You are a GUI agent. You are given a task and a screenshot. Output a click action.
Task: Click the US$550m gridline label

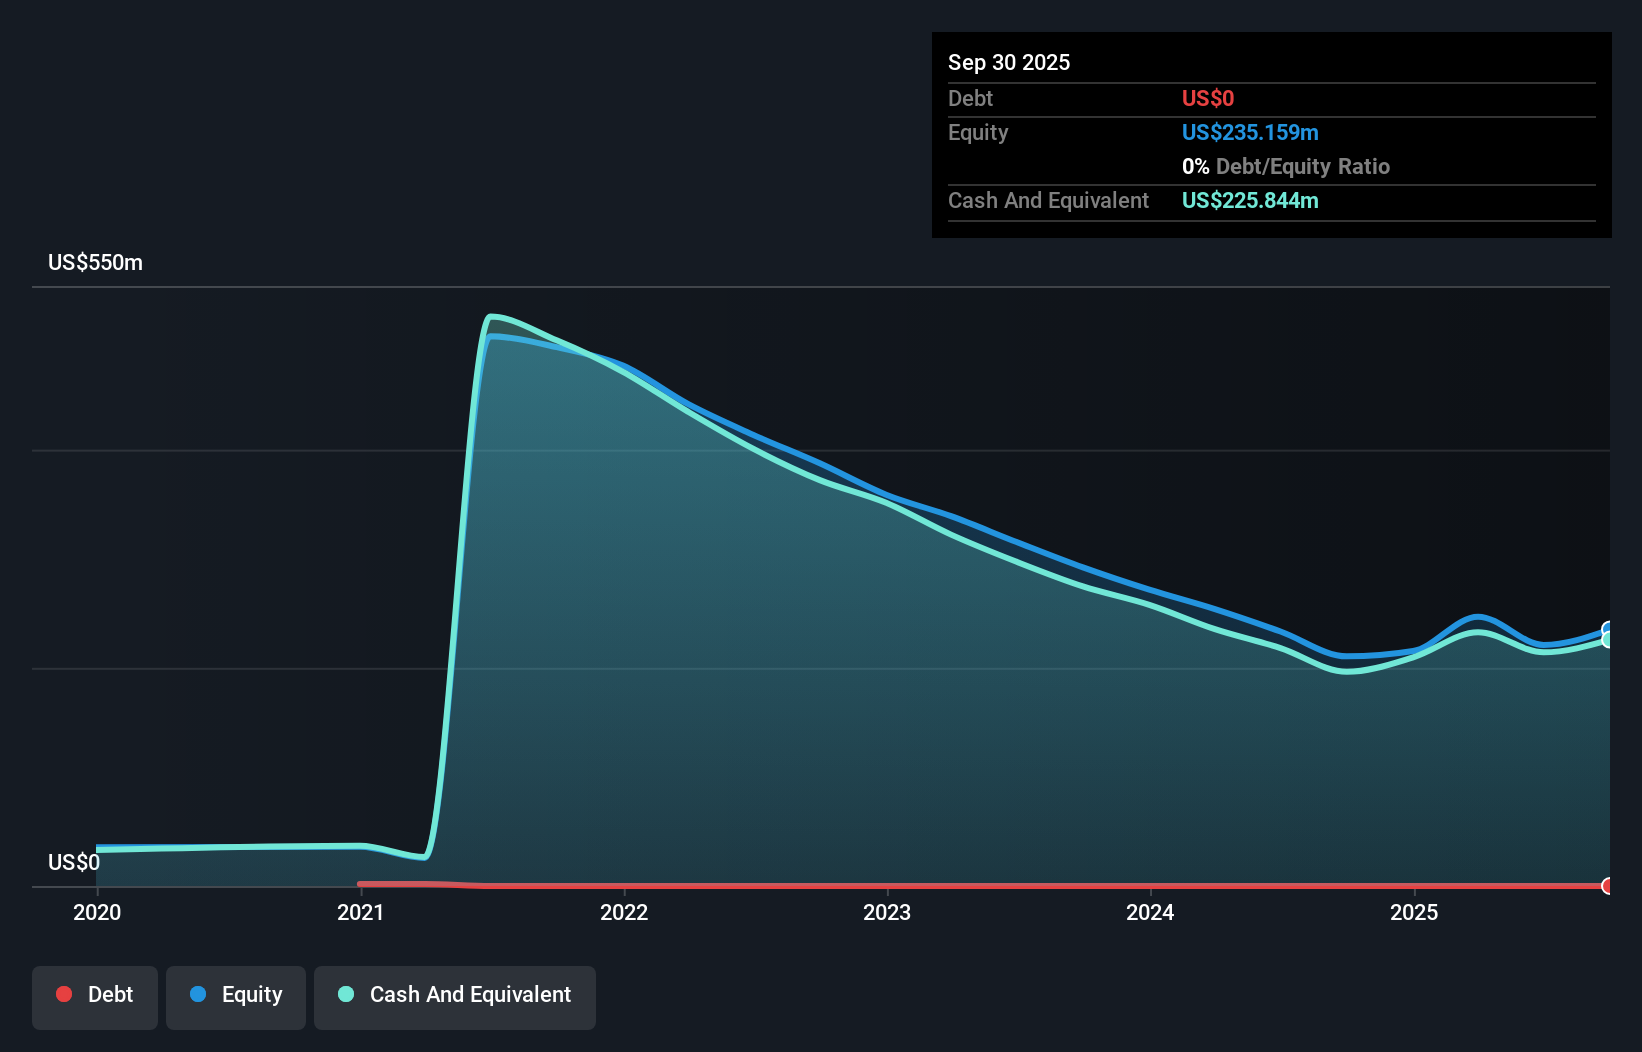pos(95,262)
